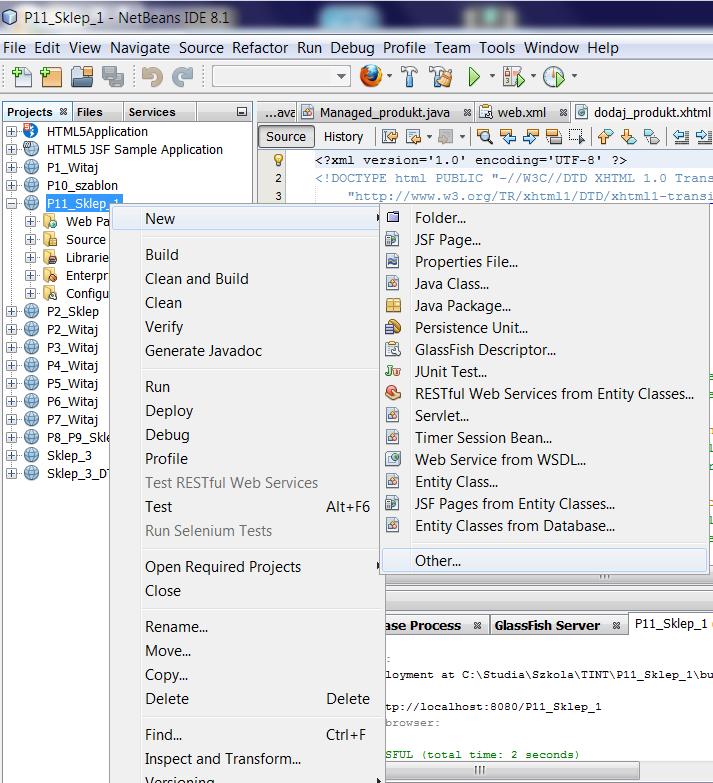Click the green Run Project icon
Screen dimensions: 713x783
[474, 76]
